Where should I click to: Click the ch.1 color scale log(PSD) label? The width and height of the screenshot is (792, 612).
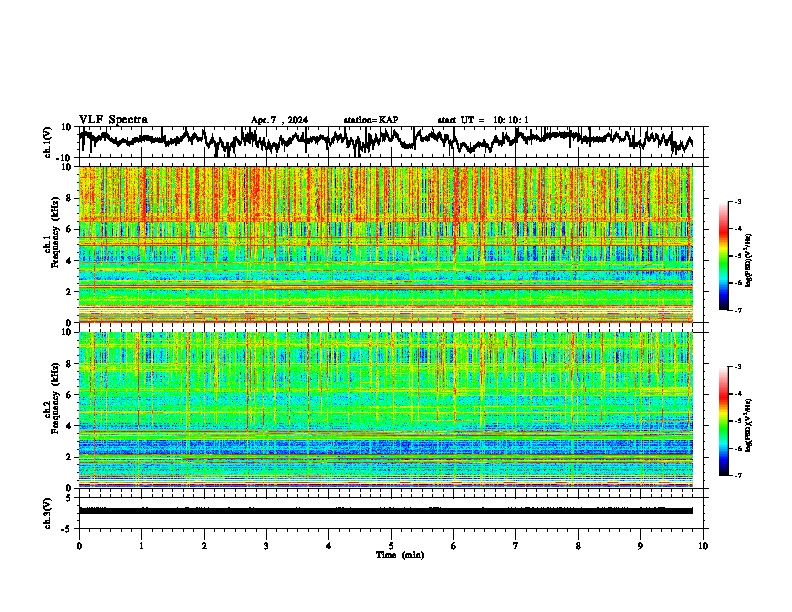748,260
